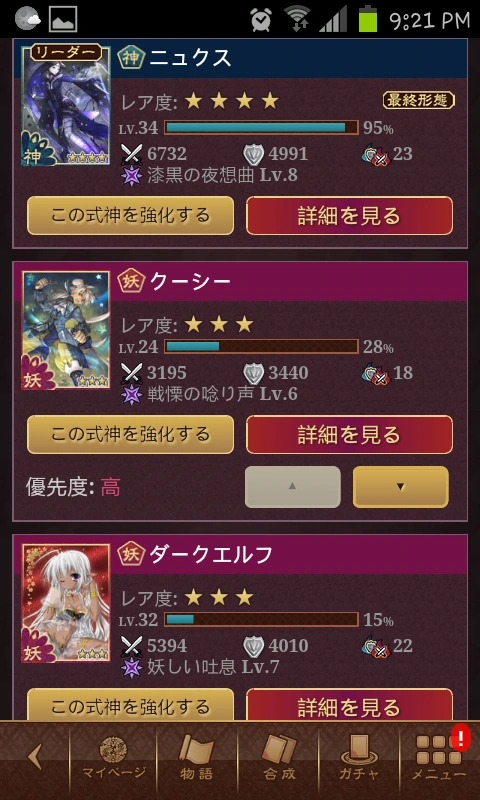Open the 物語 scroll icon

point(196,758)
